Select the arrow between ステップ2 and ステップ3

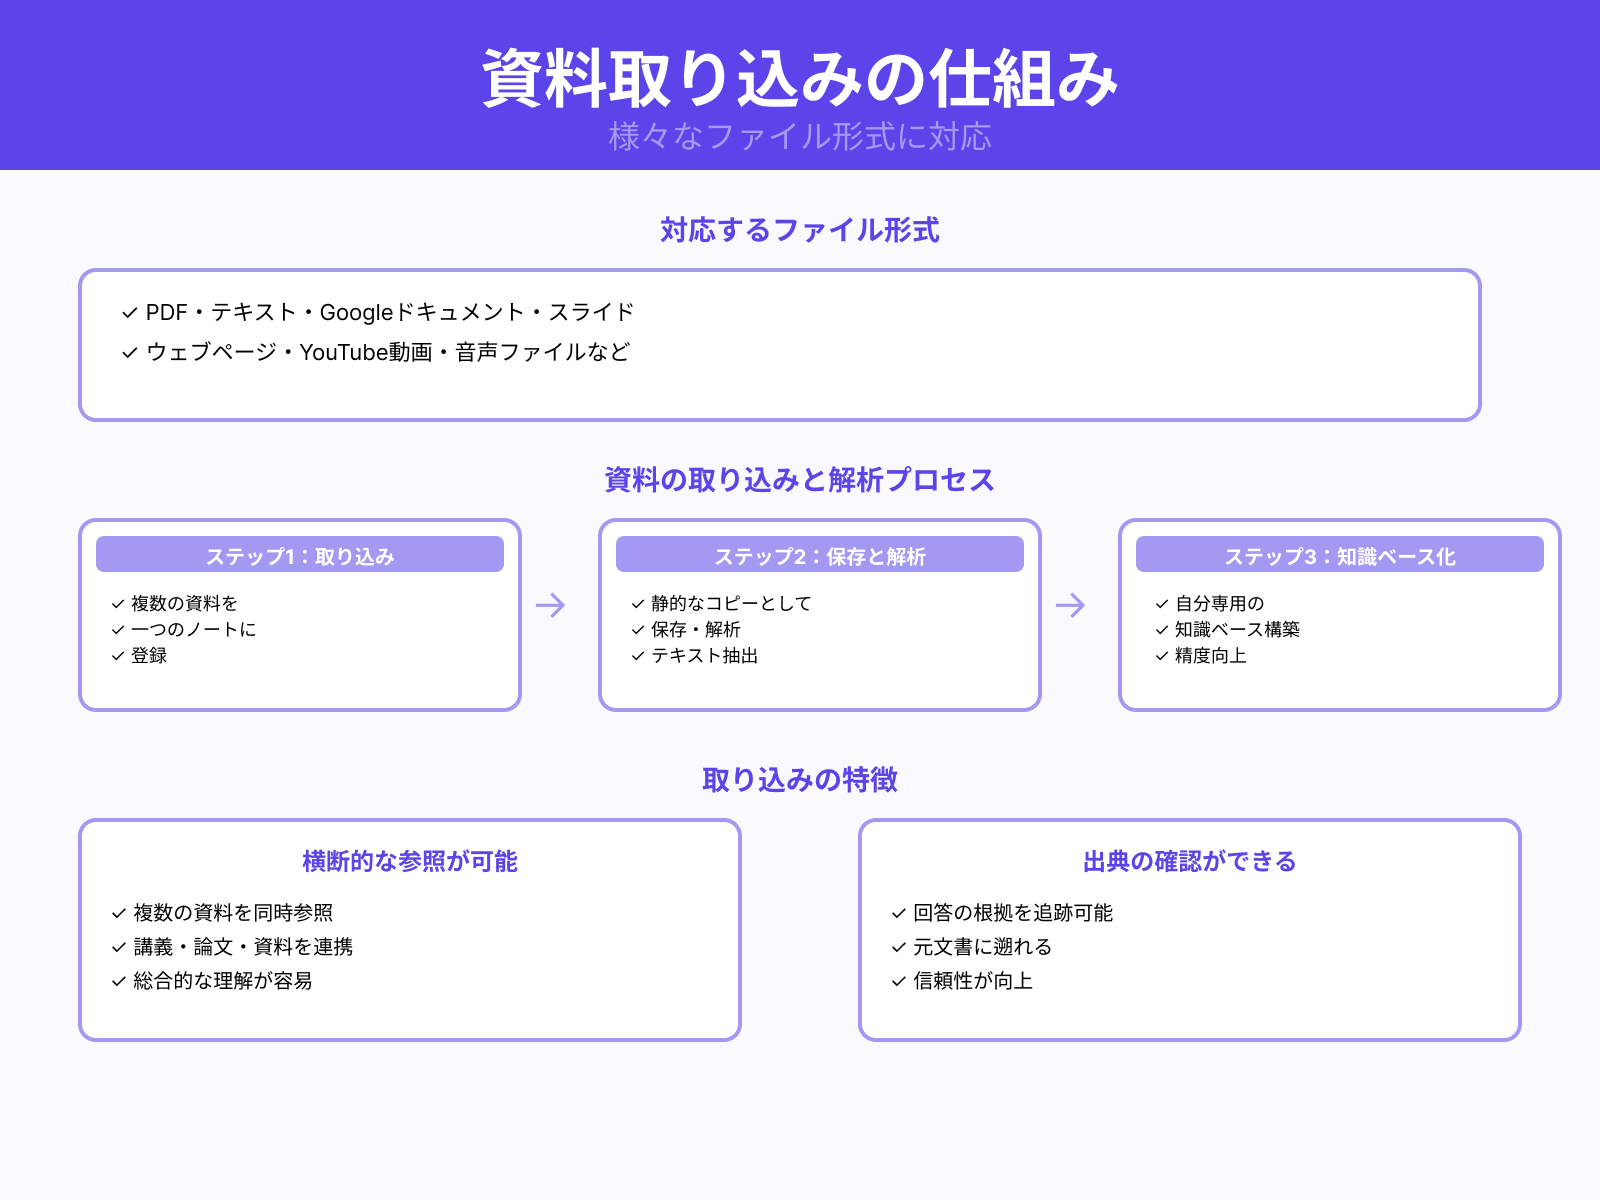point(1071,605)
